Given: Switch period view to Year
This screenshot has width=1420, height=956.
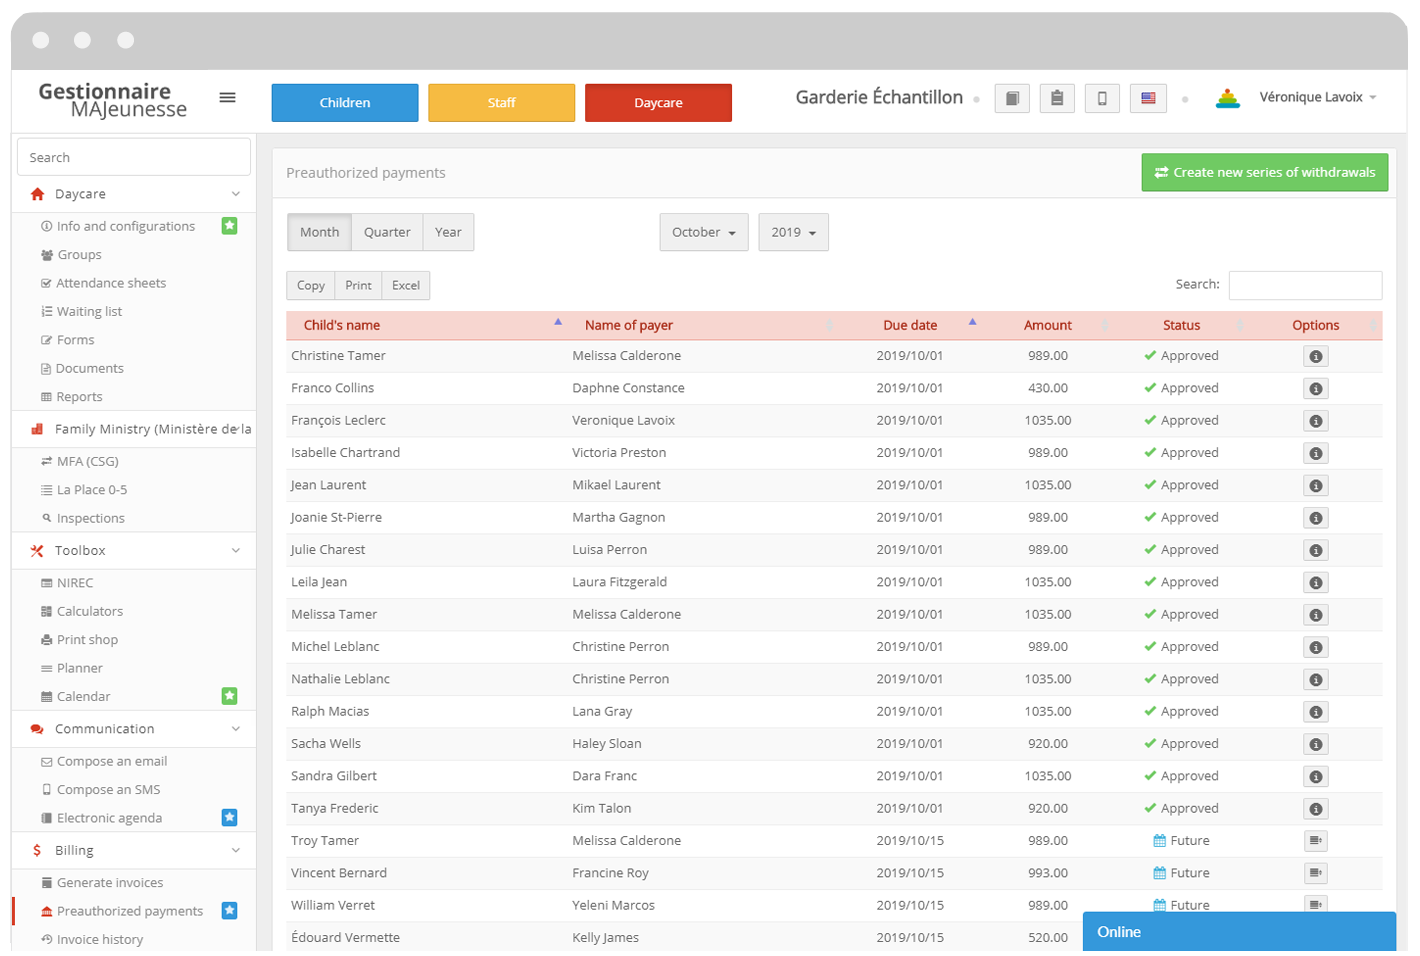Looking at the screenshot, I should tap(448, 232).
